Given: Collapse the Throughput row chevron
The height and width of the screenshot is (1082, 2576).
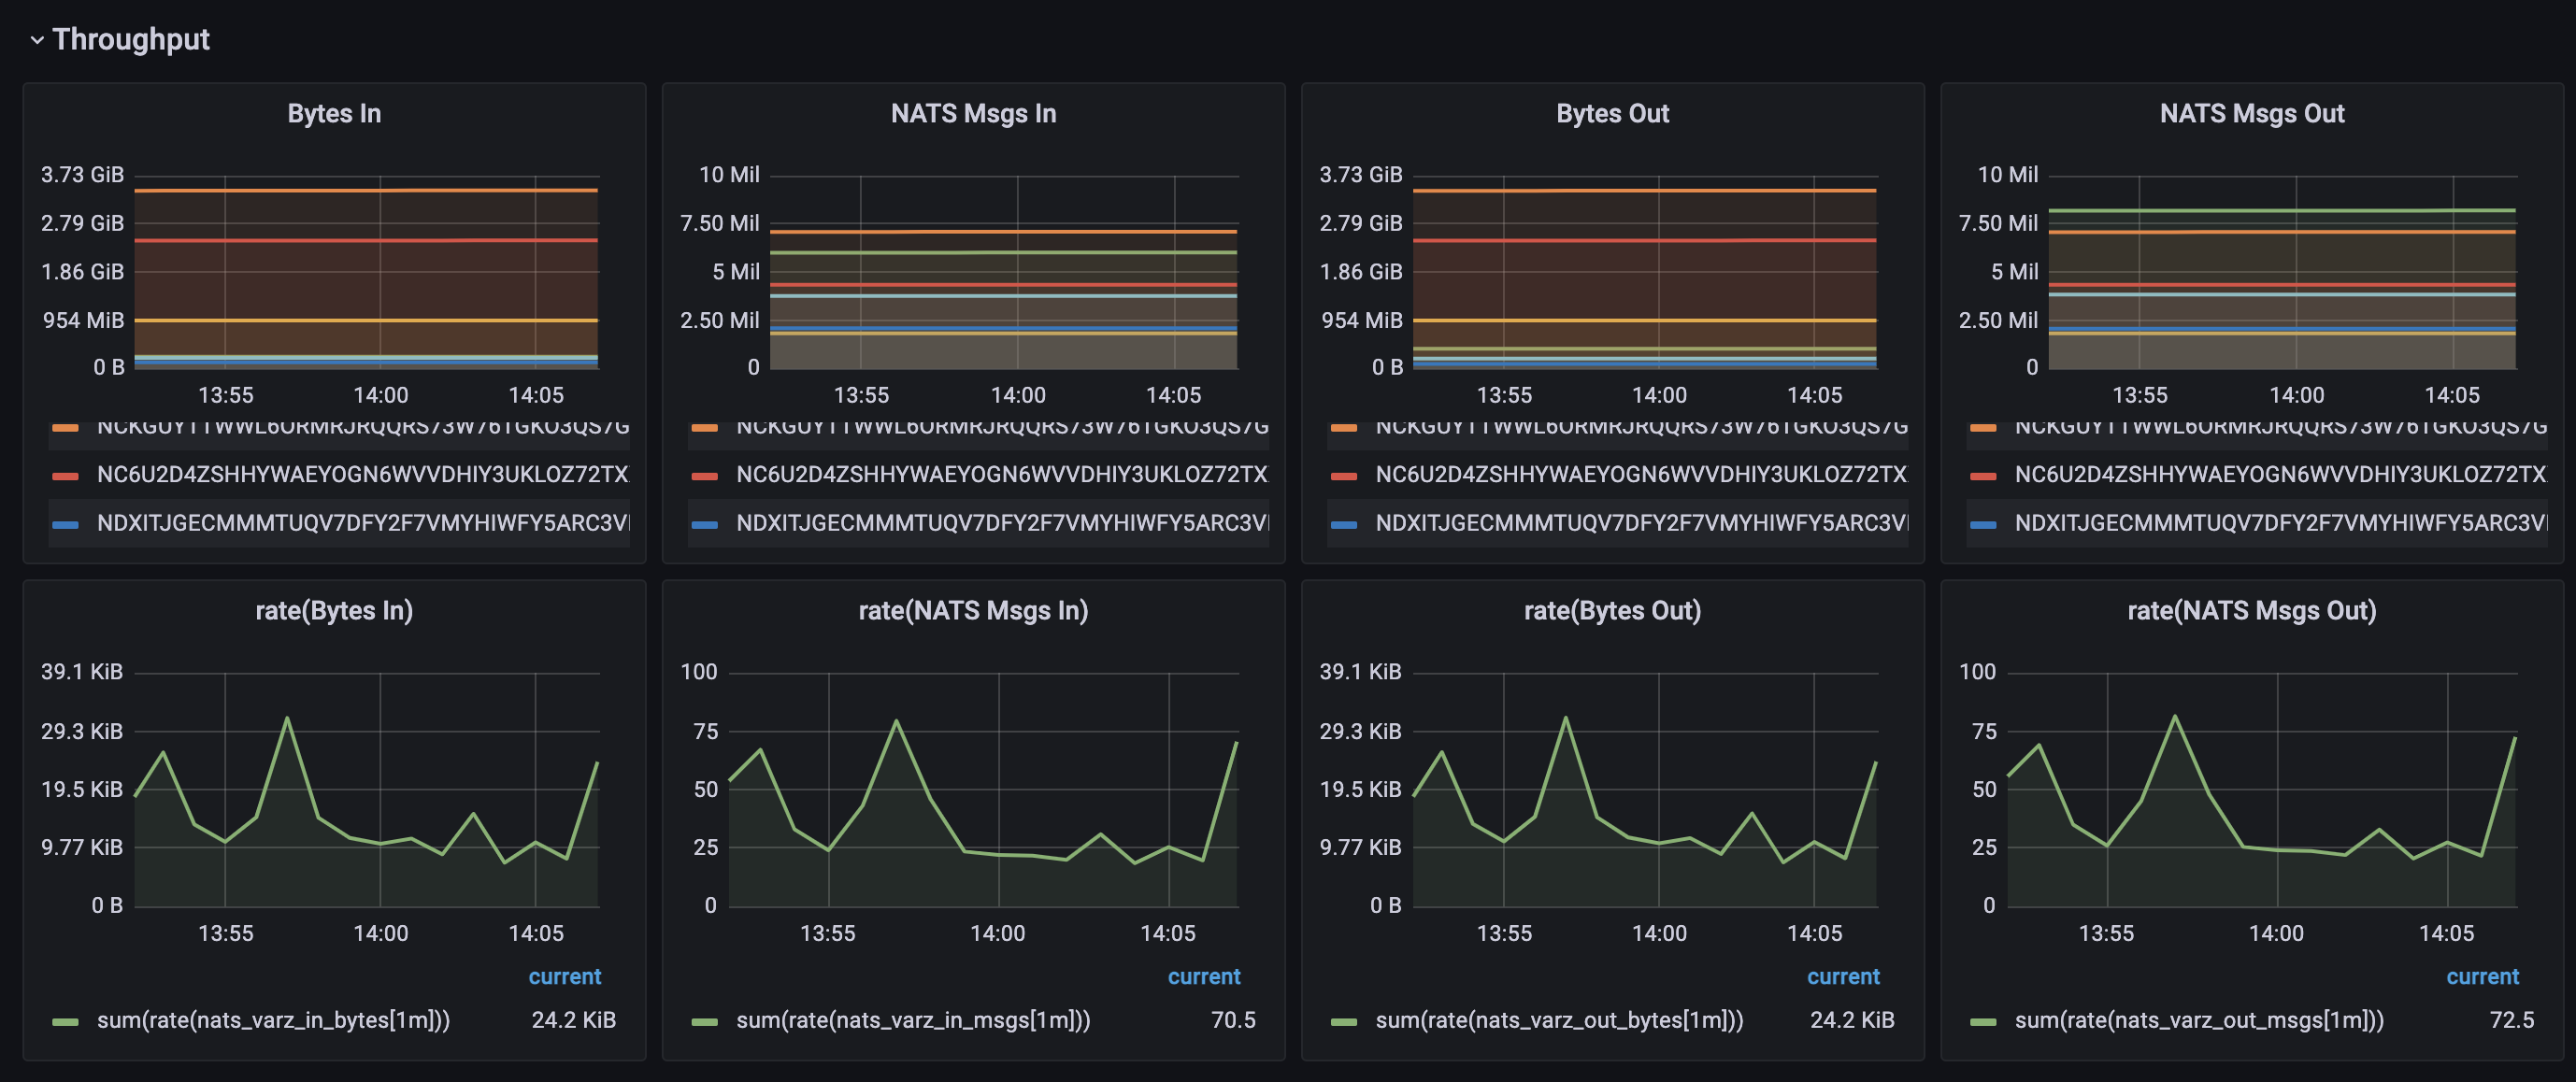Looking at the screenshot, I should 37,40.
